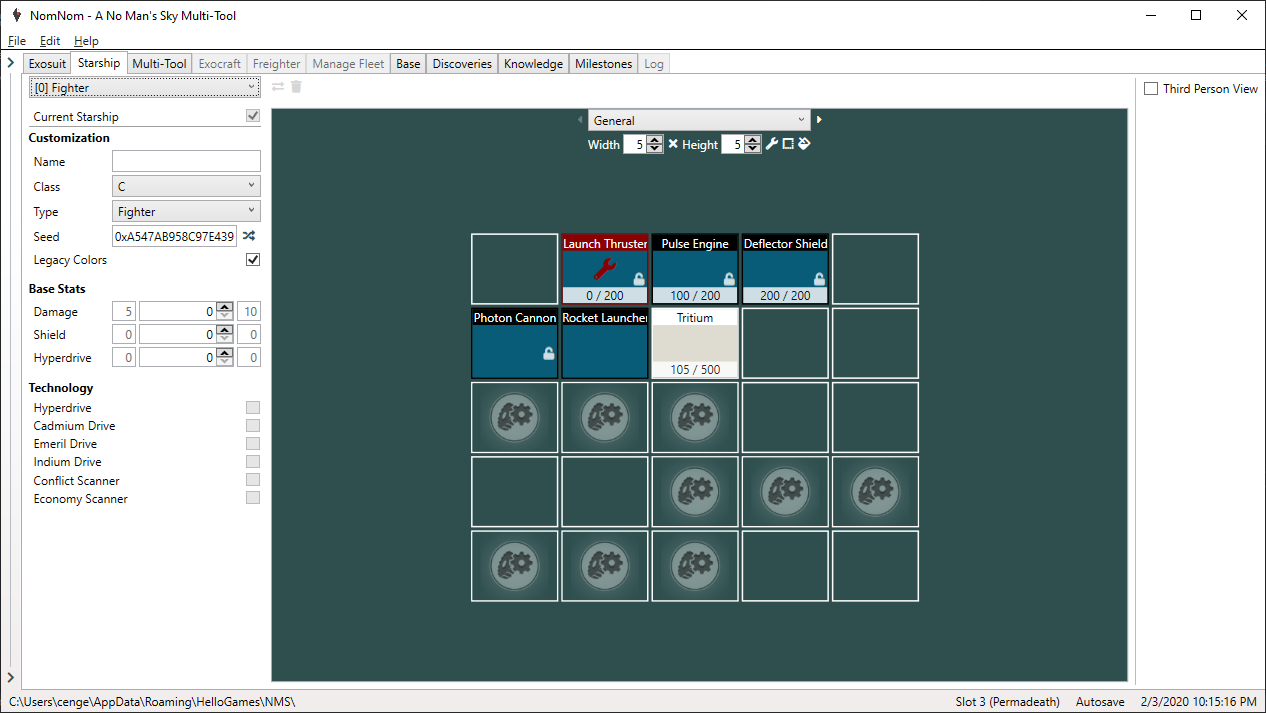The image size is (1266, 713).
Task: Click the Pulse Engine 100 / 200 charge bar
Action: pos(695,295)
